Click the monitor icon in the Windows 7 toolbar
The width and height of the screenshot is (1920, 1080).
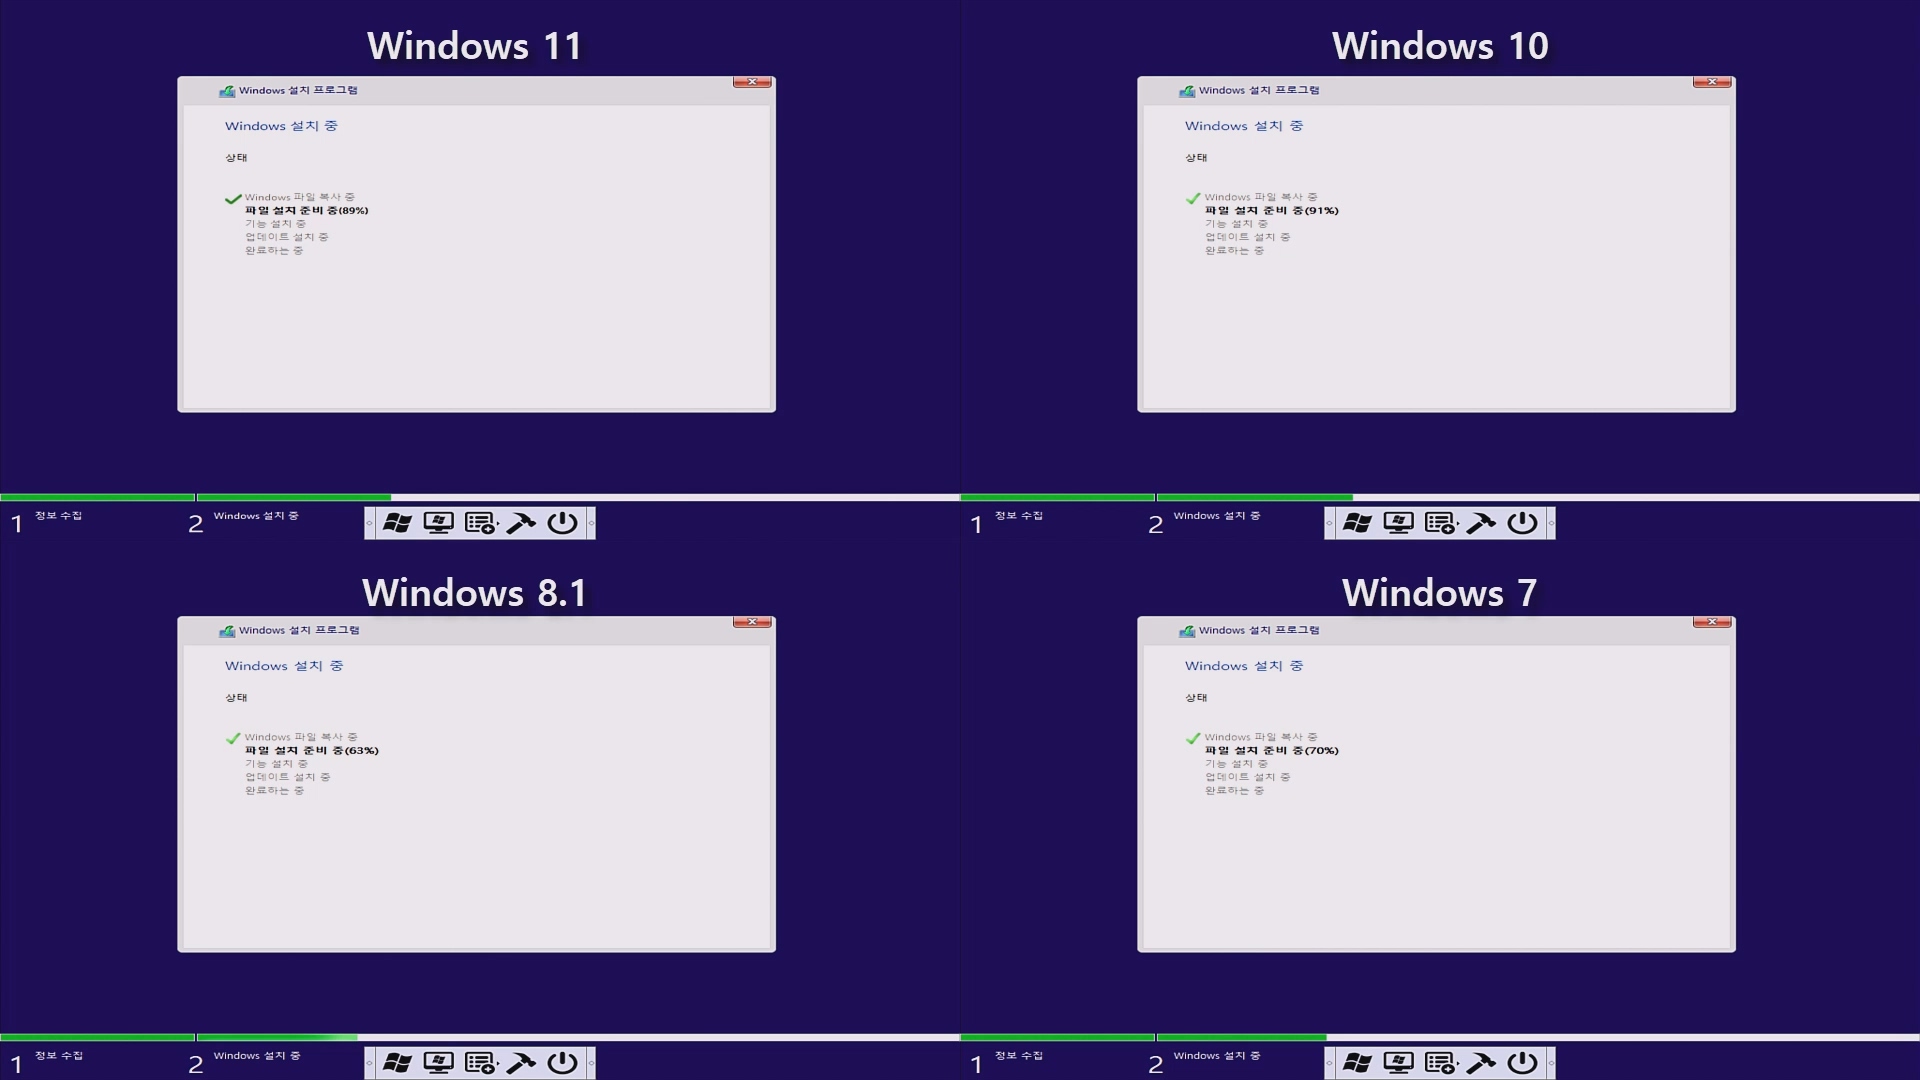[x=1398, y=1063]
